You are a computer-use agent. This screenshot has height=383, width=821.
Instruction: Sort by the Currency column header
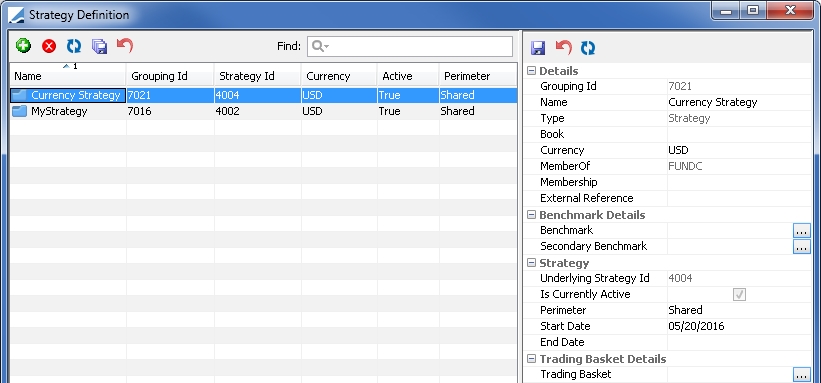coord(339,76)
